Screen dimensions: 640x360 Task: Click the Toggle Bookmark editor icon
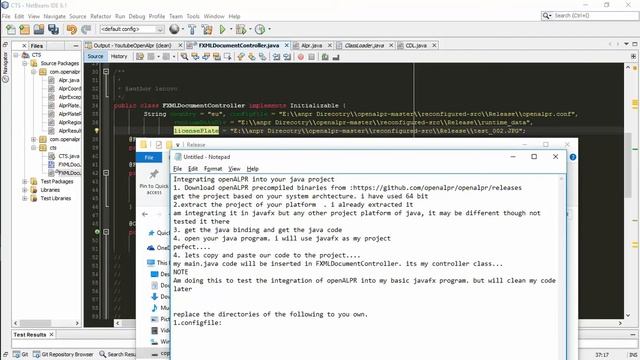coord(262,57)
